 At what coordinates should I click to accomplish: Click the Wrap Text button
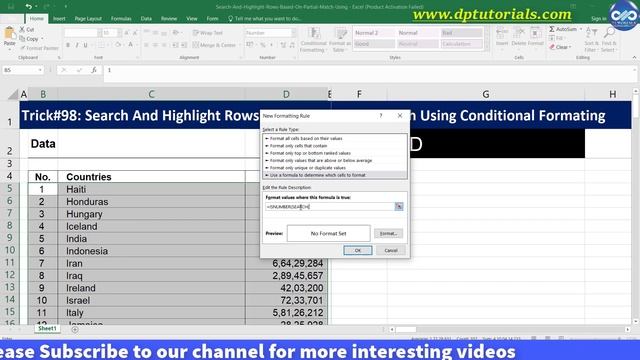[207, 33]
